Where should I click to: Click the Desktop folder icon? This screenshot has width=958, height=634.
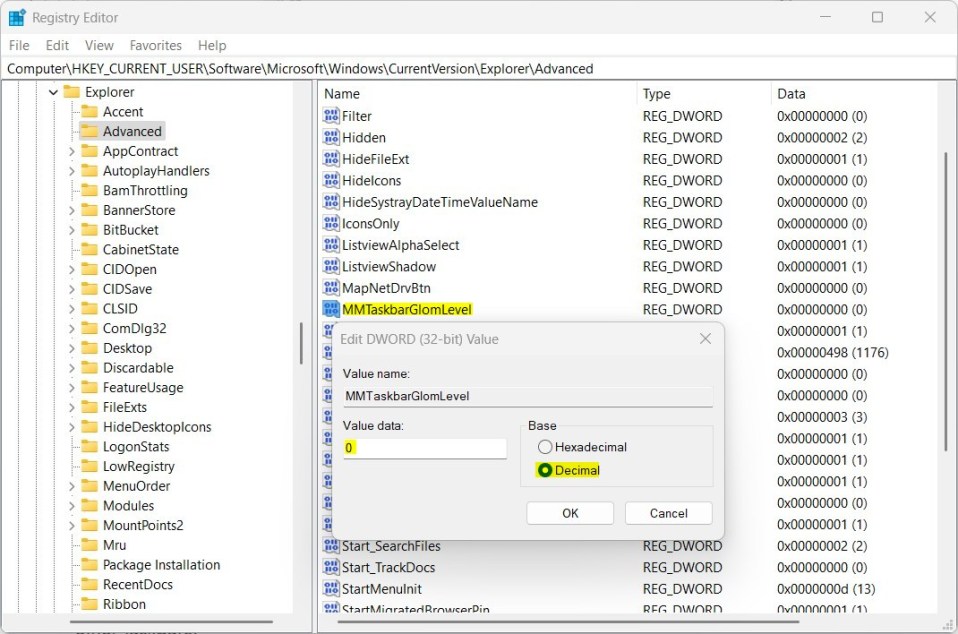click(89, 348)
